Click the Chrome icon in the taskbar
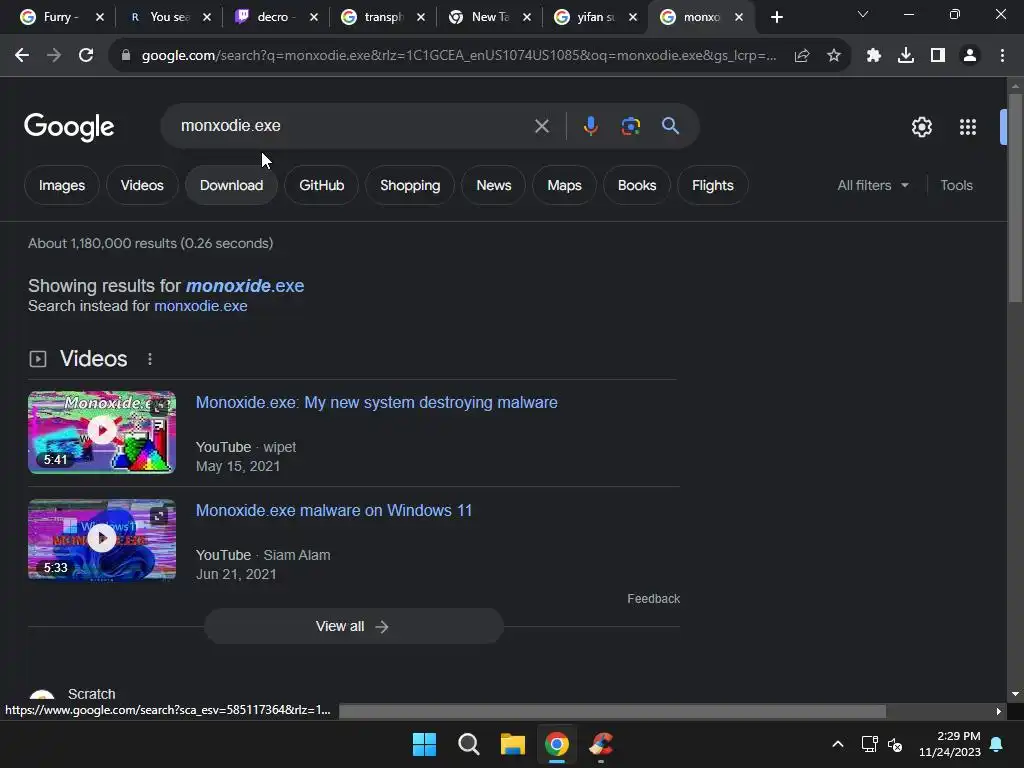This screenshot has height=768, width=1024. pyautogui.click(x=557, y=744)
